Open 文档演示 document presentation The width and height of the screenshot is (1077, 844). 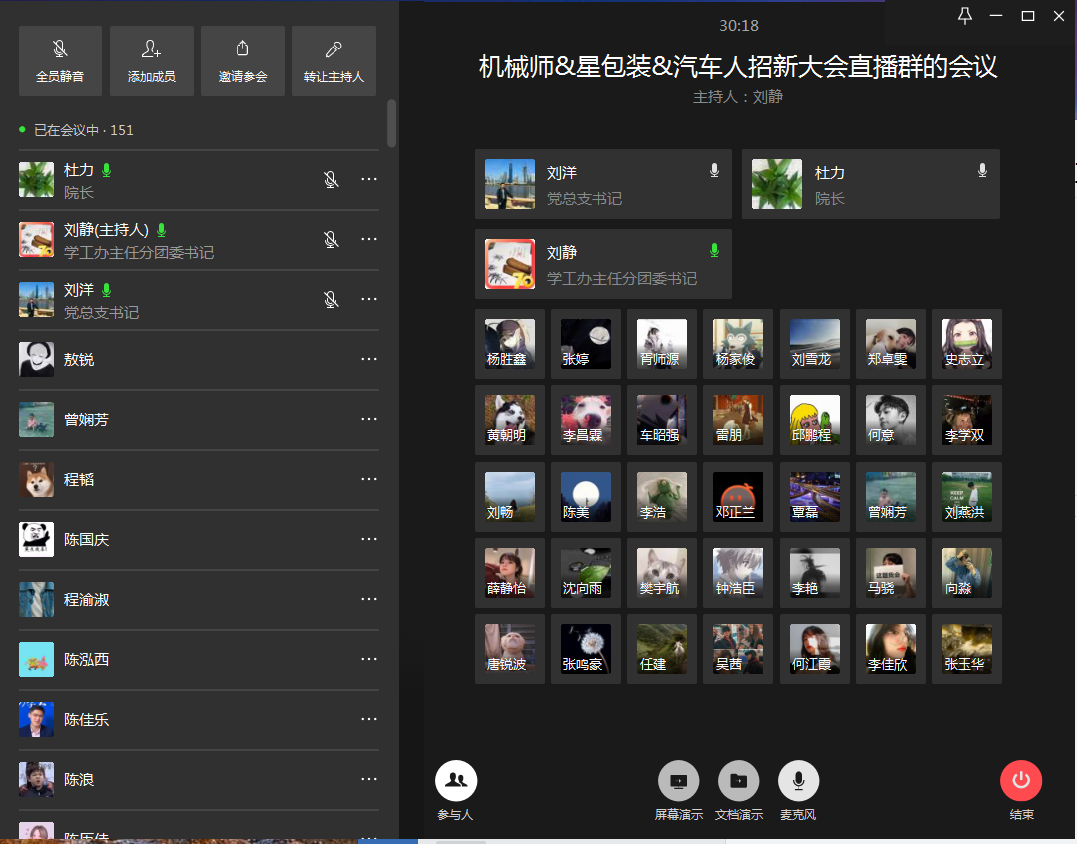(x=738, y=782)
